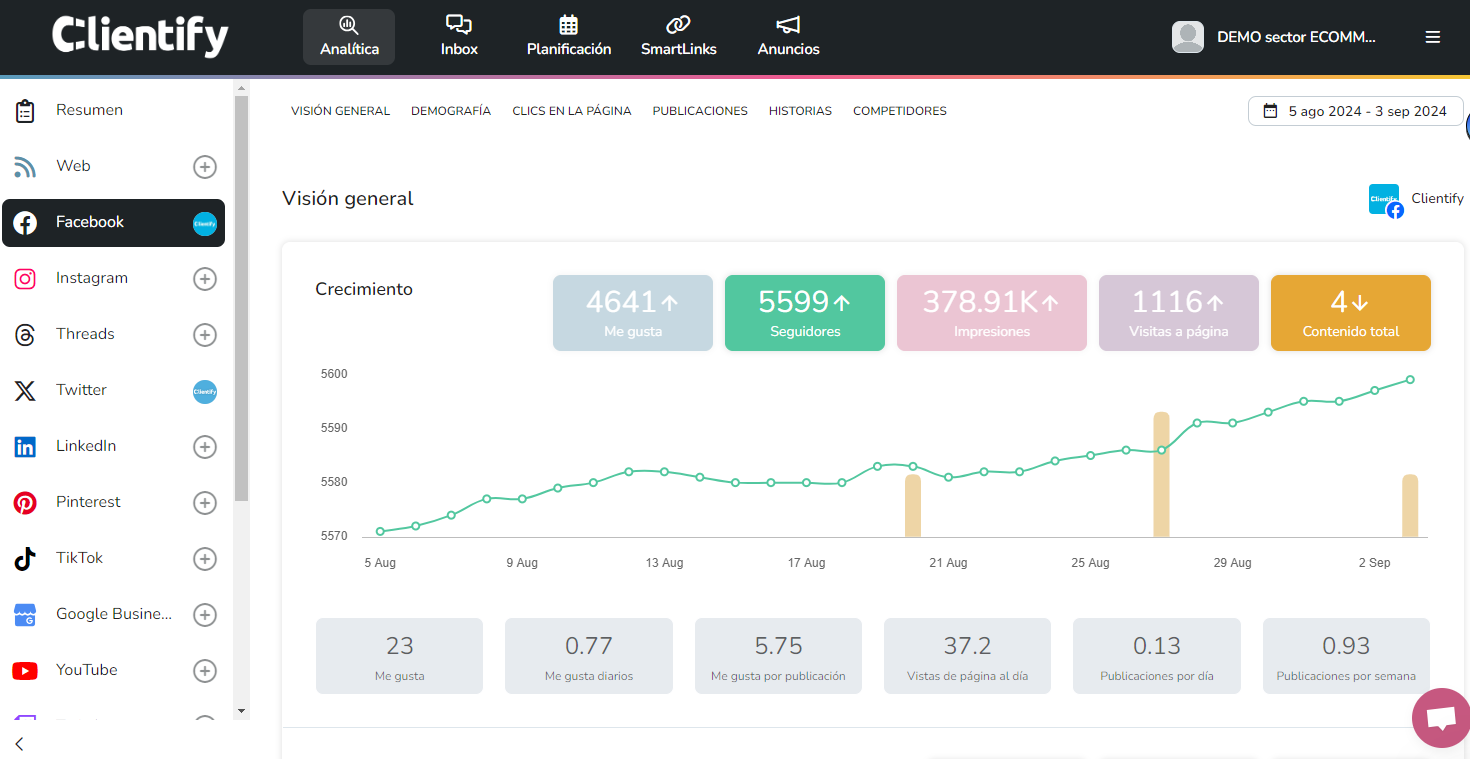Add a YouTube account with plus icon
1470x759 pixels.
pos(205,671)
